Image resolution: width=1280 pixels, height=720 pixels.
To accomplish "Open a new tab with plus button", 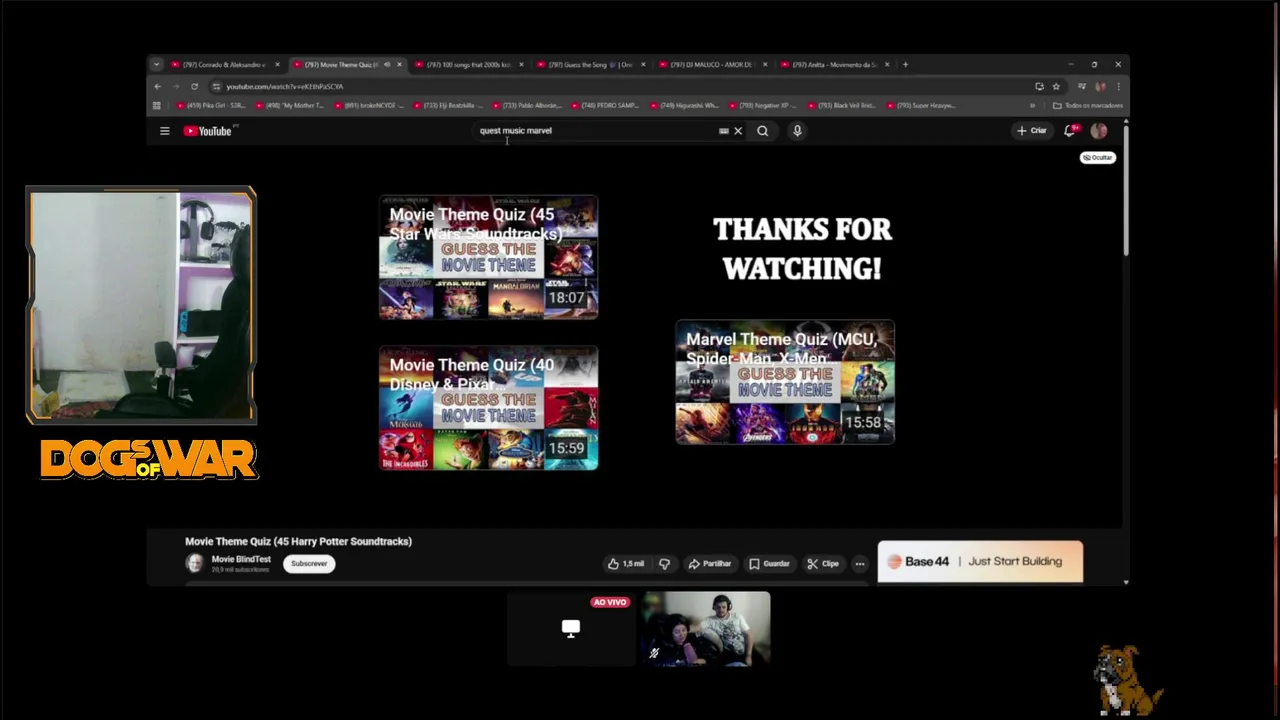I will 905,64.
